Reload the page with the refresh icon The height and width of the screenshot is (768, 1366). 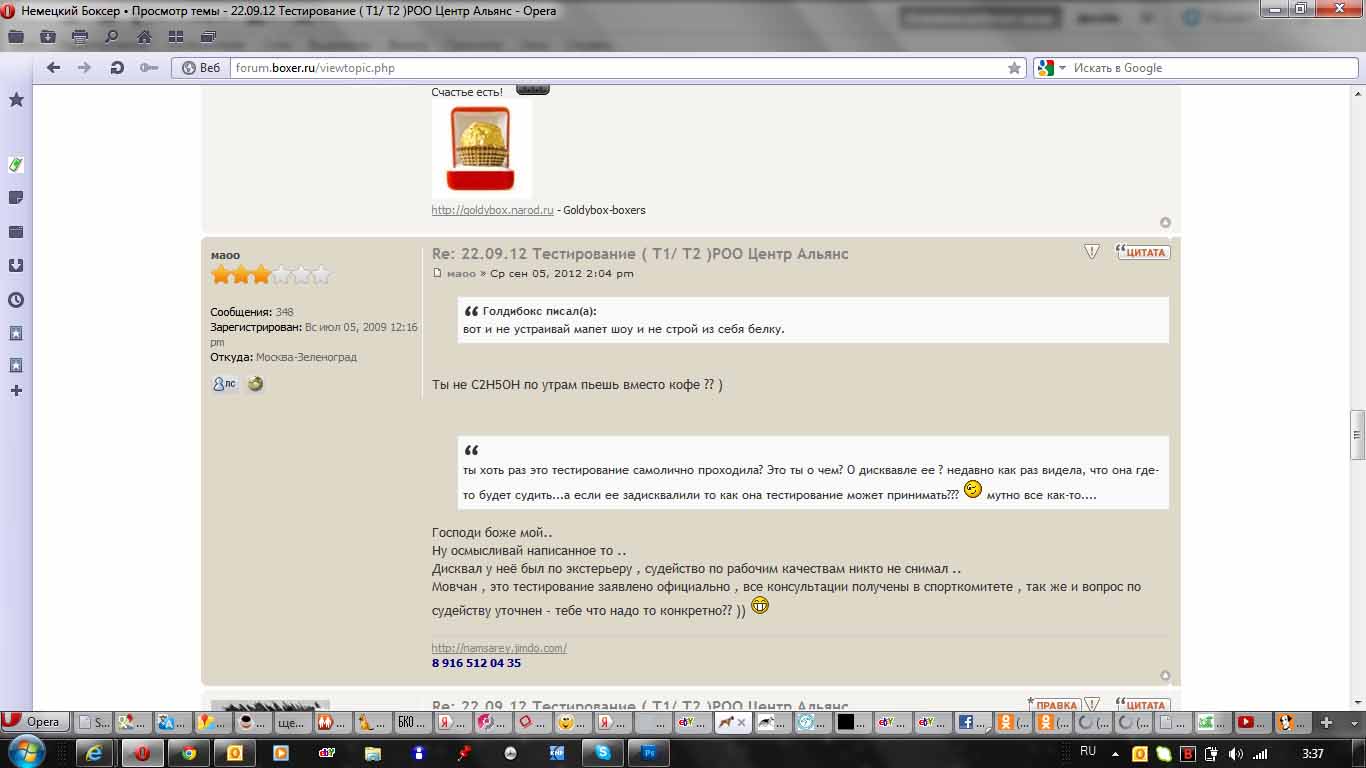tap(117, 68)
